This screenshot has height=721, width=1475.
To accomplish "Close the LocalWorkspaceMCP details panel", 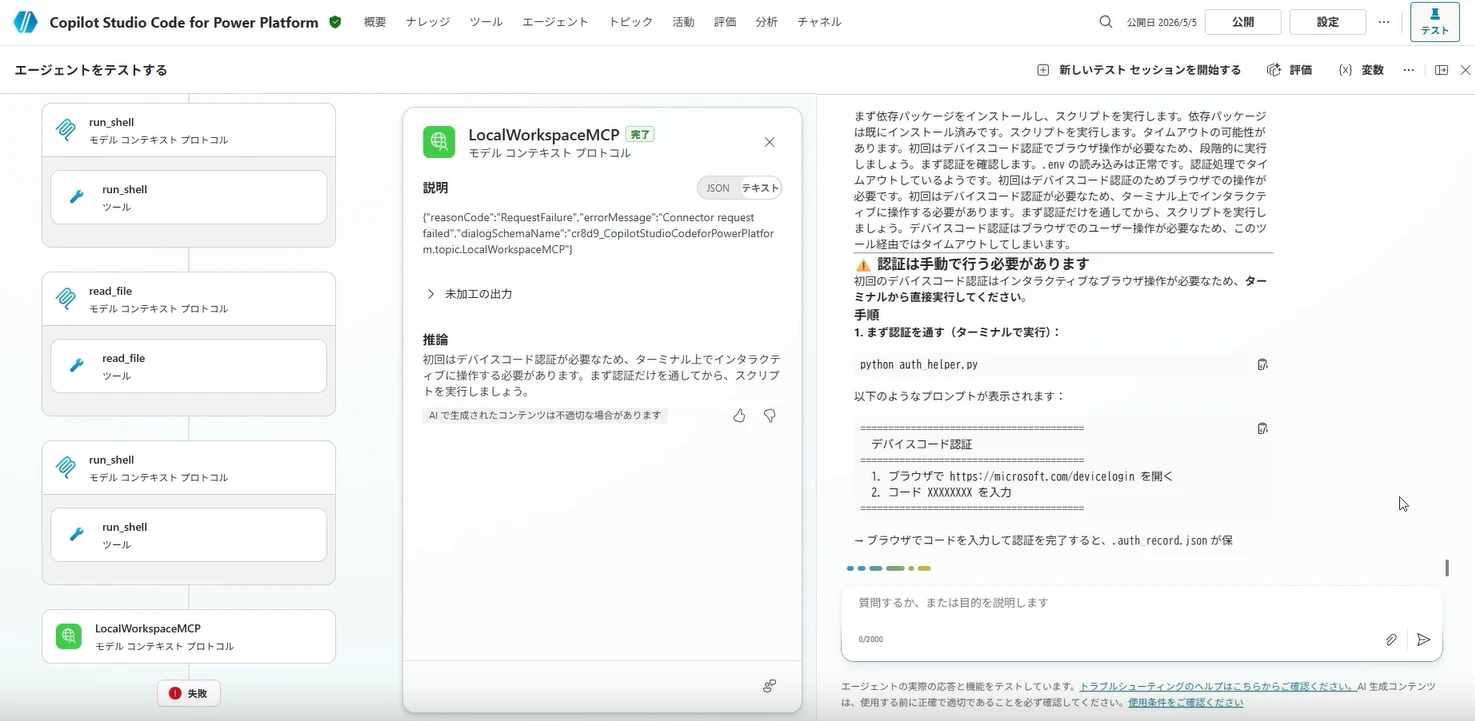I will click(x=769, y=142).
